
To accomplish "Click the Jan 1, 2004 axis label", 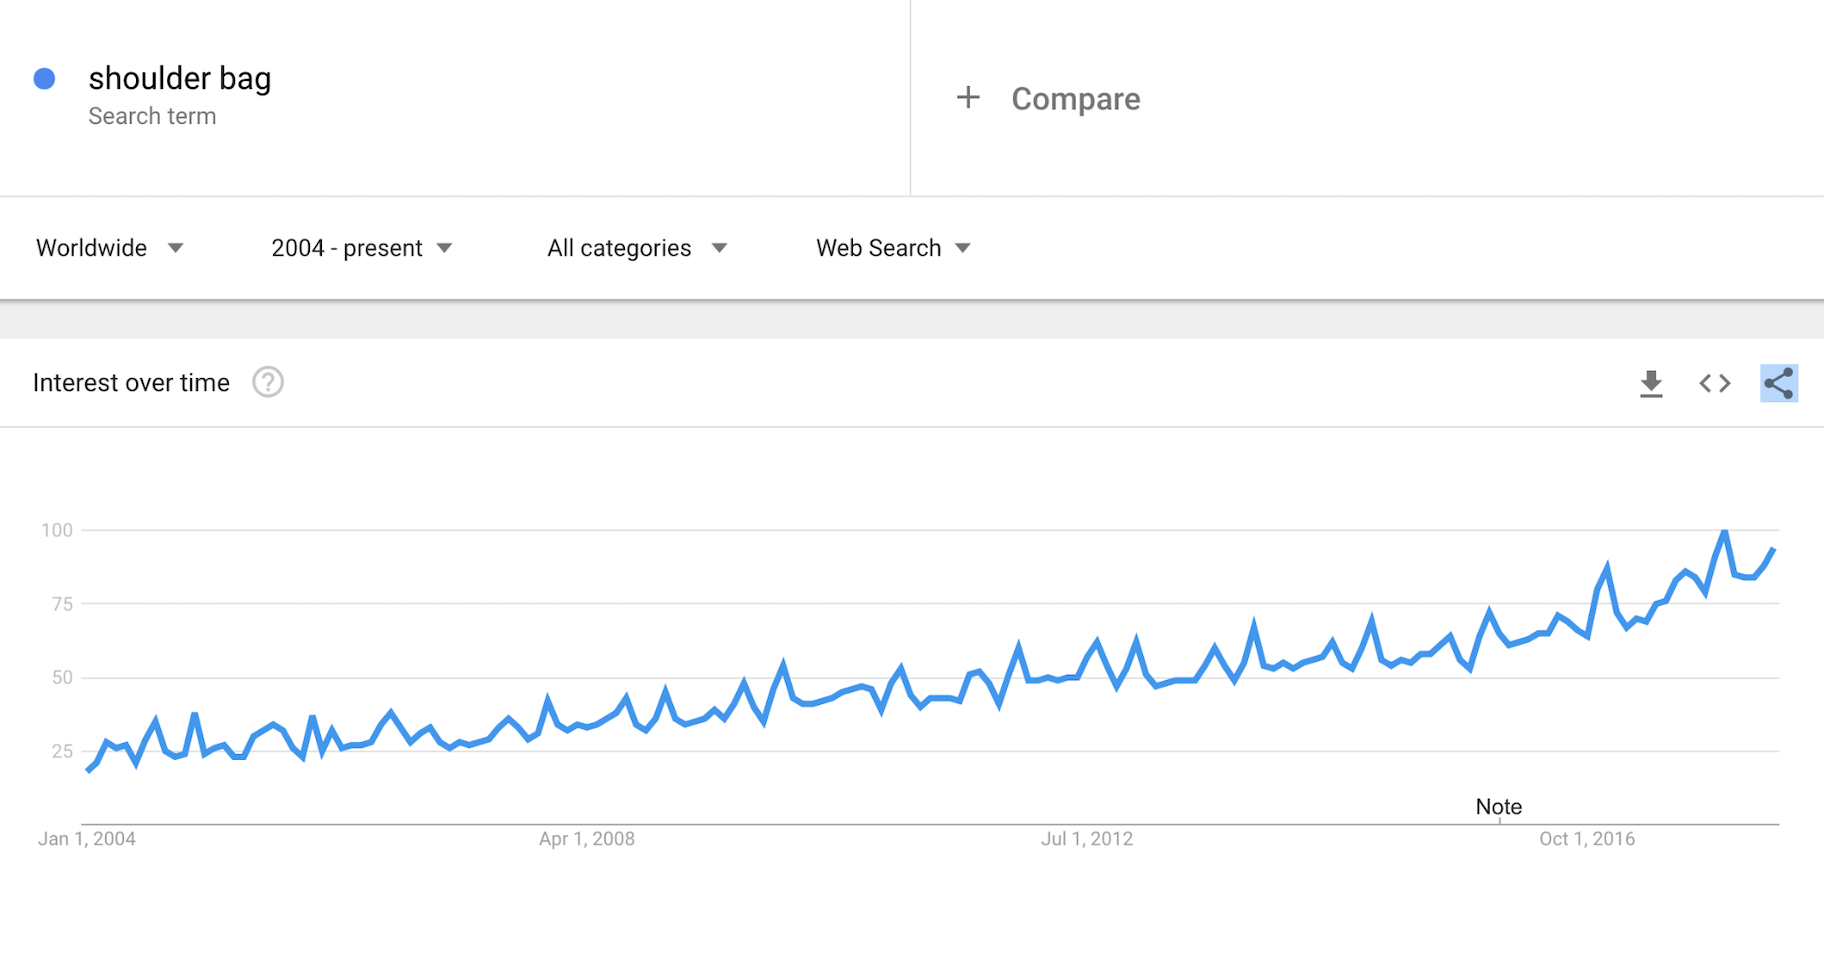I will [87, 839].
